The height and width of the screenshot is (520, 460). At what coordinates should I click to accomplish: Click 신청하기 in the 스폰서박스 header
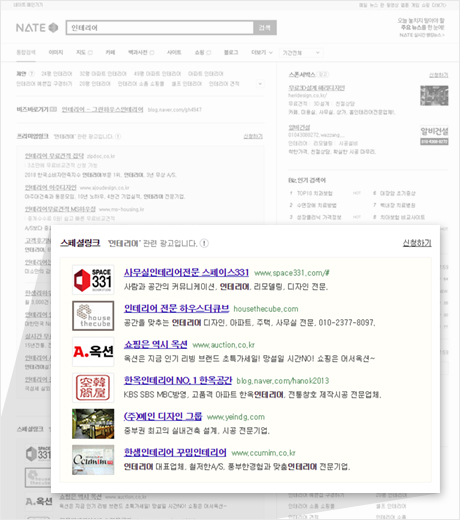(438, 75)
